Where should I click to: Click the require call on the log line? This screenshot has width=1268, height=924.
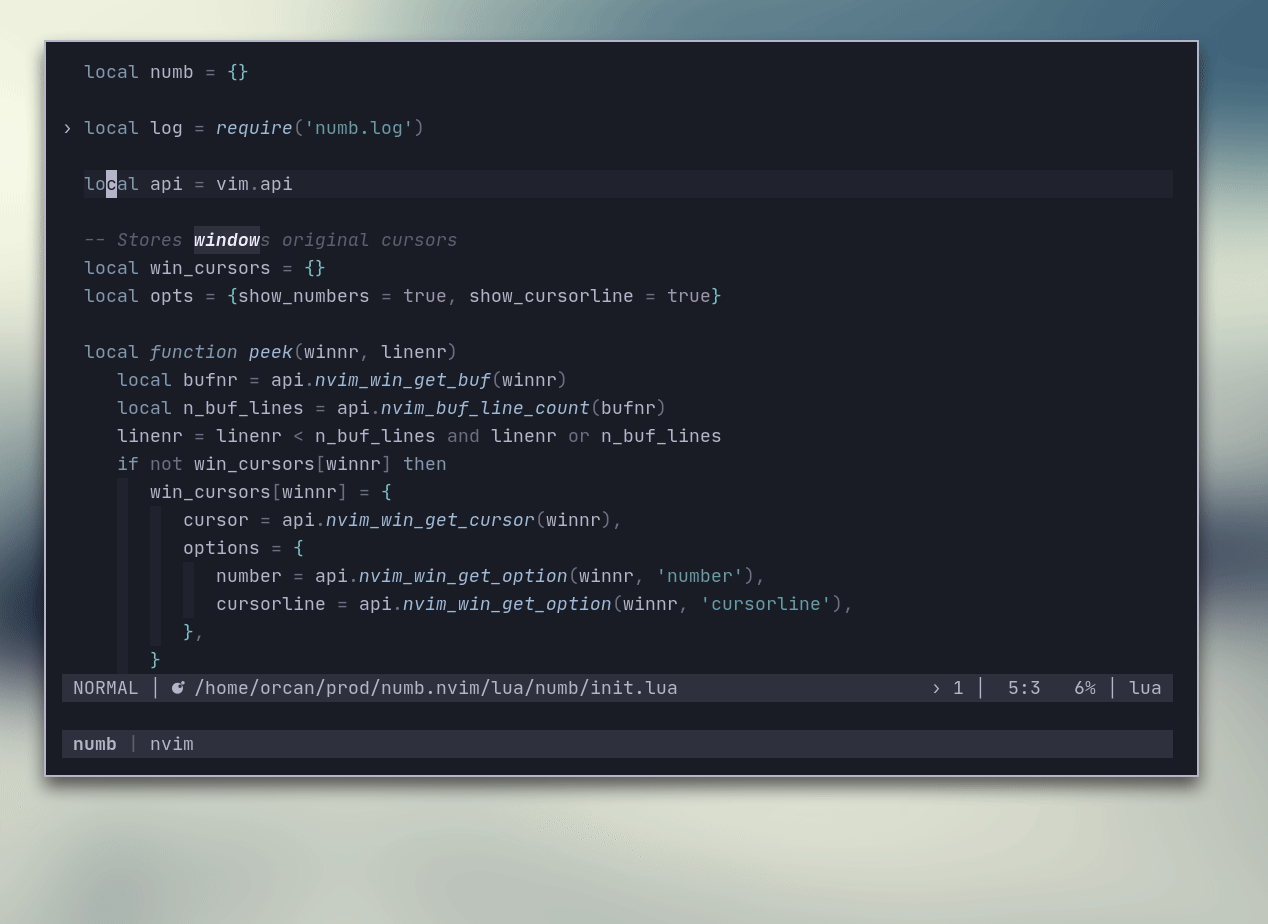click(x=254, y=128)
